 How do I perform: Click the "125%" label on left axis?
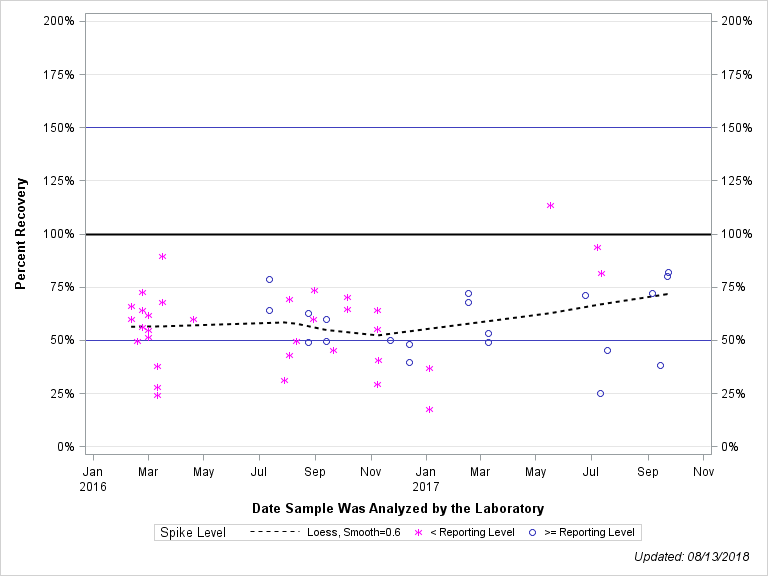click(59, 181)
